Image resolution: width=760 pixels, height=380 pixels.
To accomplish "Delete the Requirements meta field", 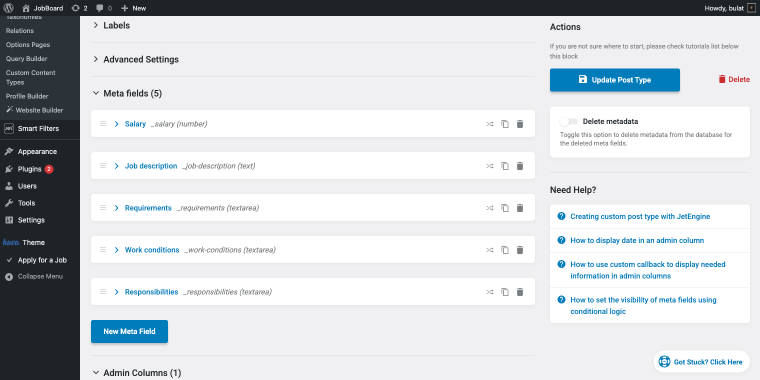I will click(520, 208).
